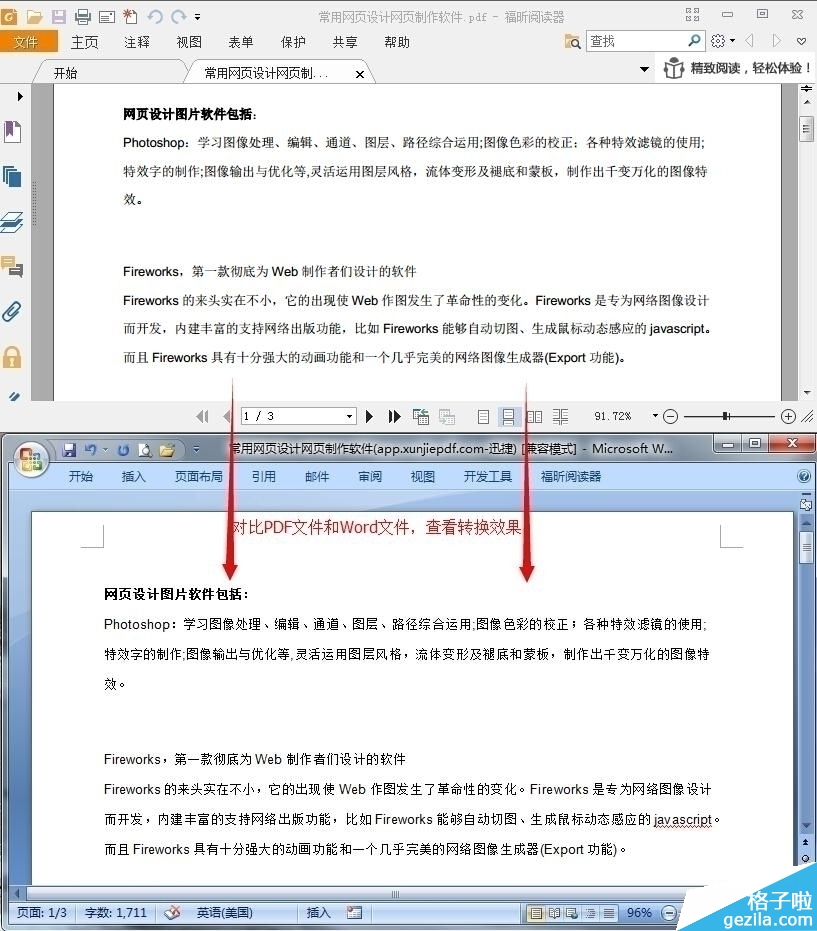Open comments panel in Foxit sidebar

pyautogui.click(x=12, y=267)
